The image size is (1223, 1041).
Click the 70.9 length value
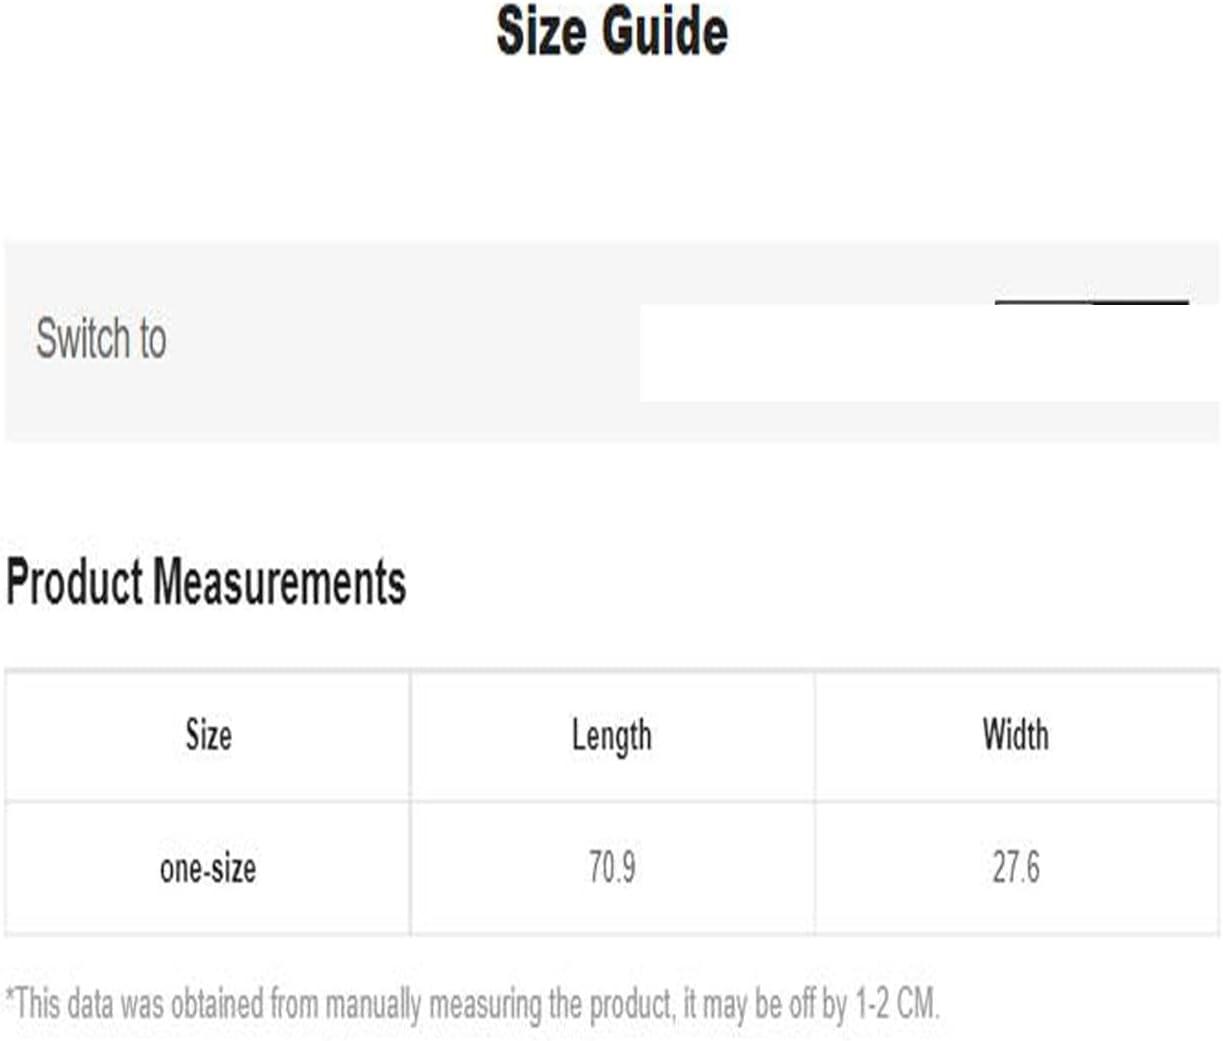612,867
